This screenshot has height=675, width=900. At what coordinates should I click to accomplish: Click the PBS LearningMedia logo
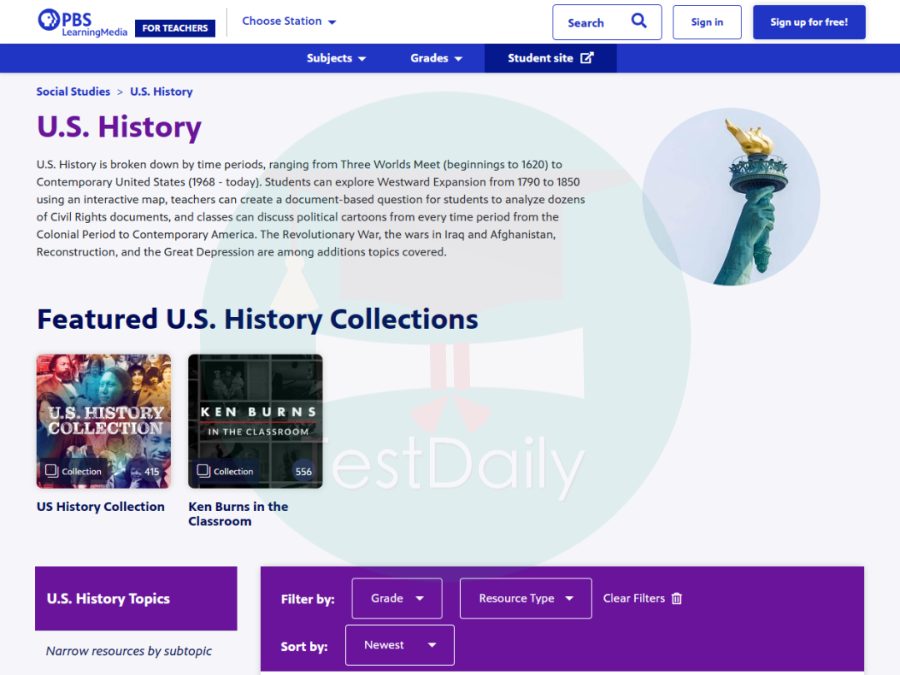point(82,22)
